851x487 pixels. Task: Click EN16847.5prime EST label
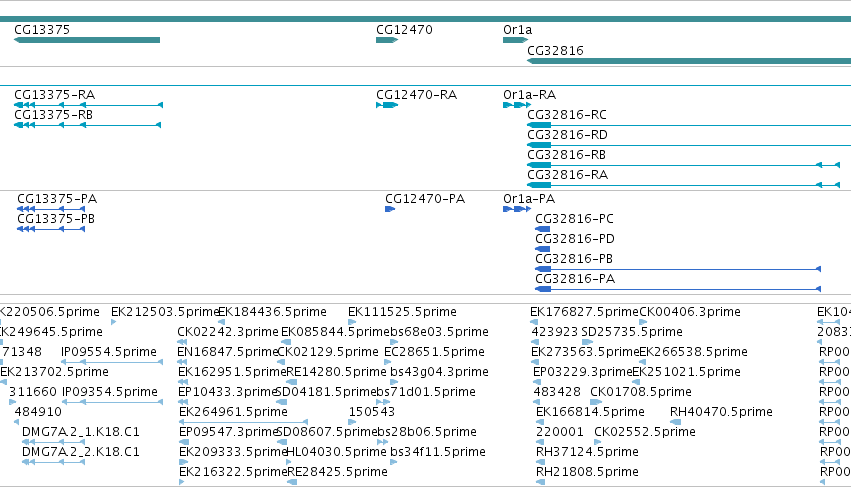coord(227,352)
